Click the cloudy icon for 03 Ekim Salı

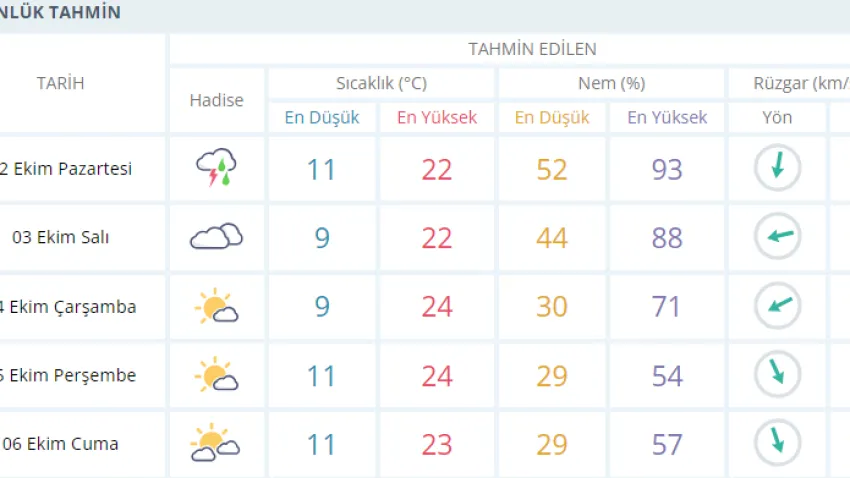[216, 237]
